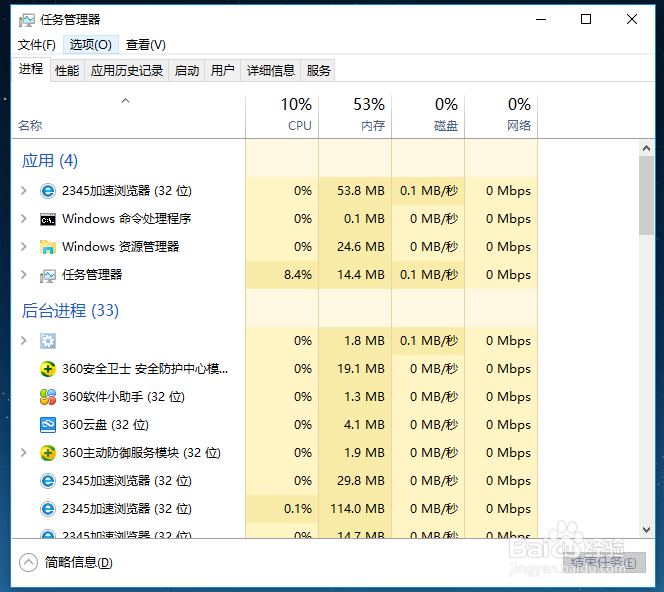Select the 360软件小助手 (32 位) row

click(275, 397)
